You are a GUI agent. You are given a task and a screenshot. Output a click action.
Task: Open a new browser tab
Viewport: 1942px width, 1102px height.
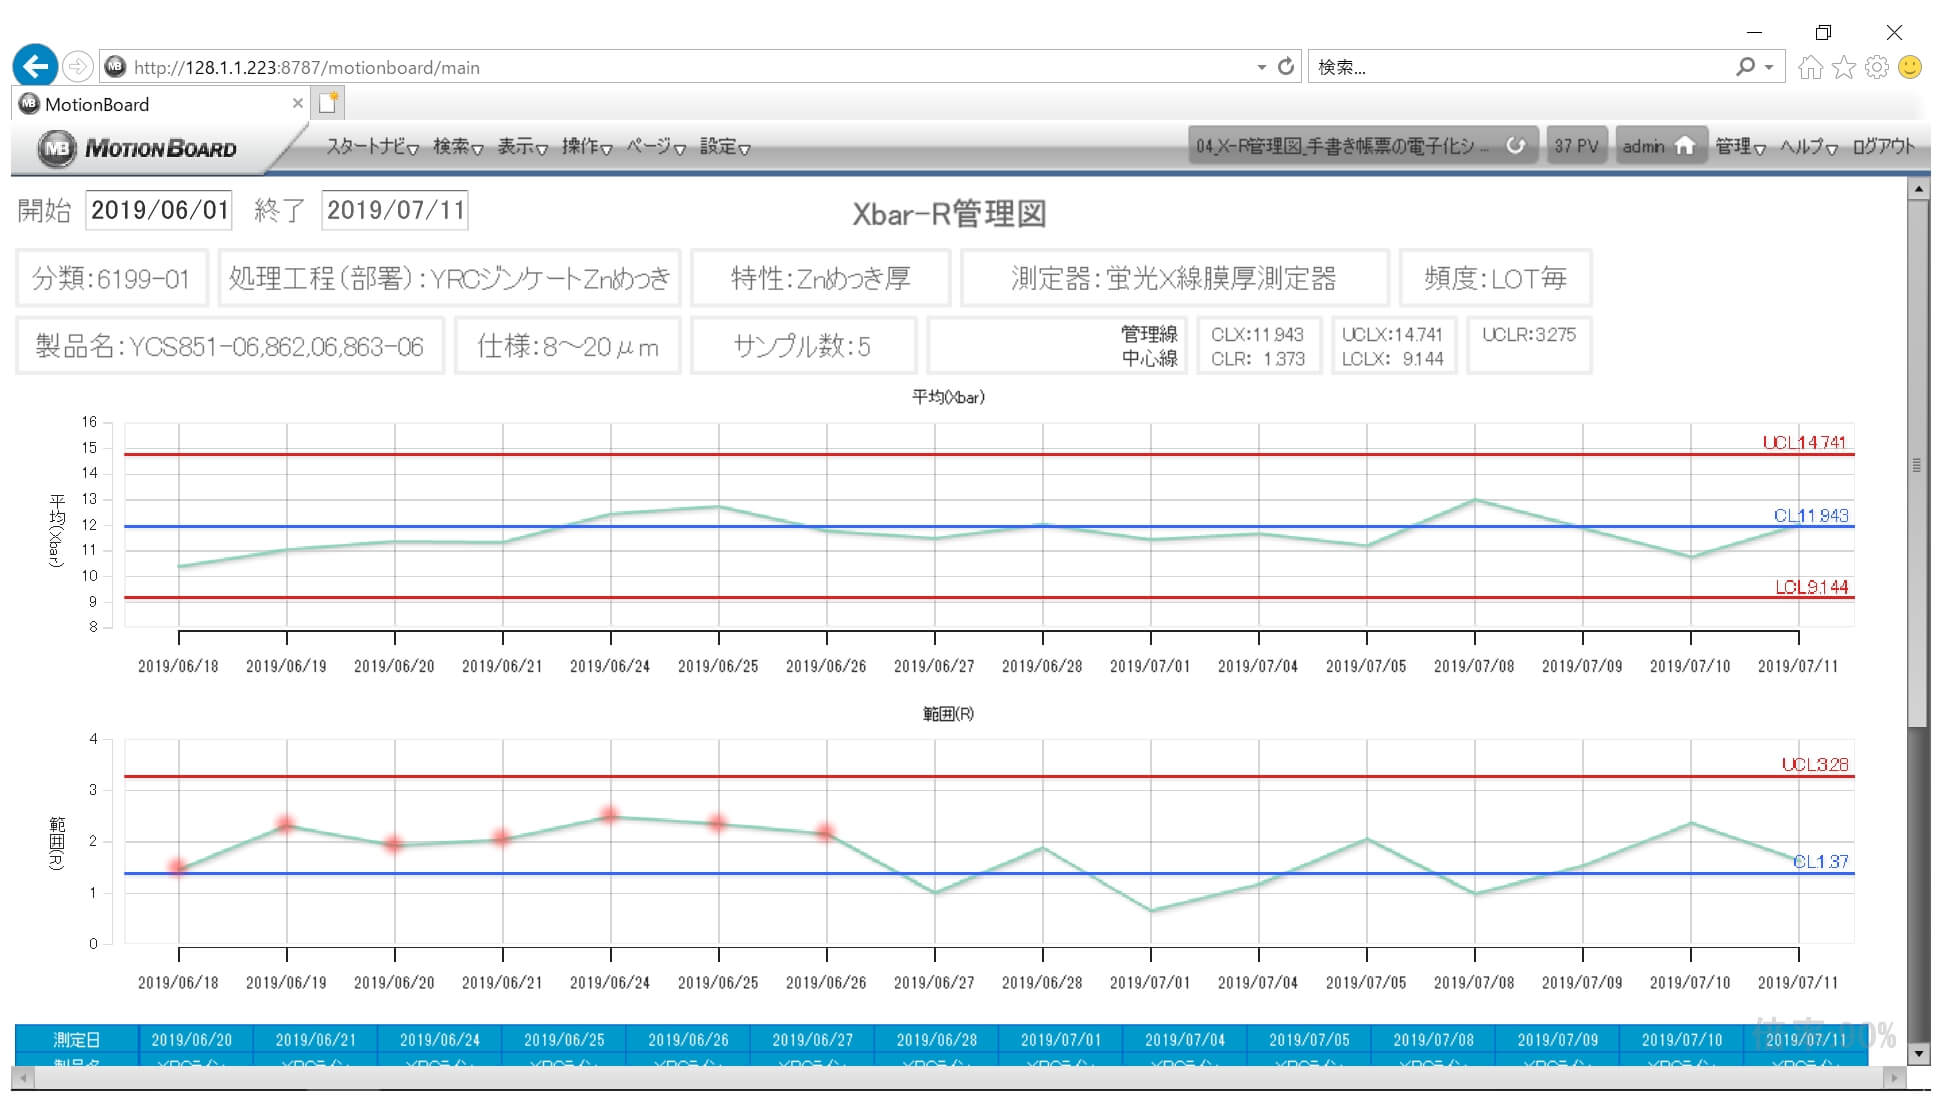pos(328,103)
